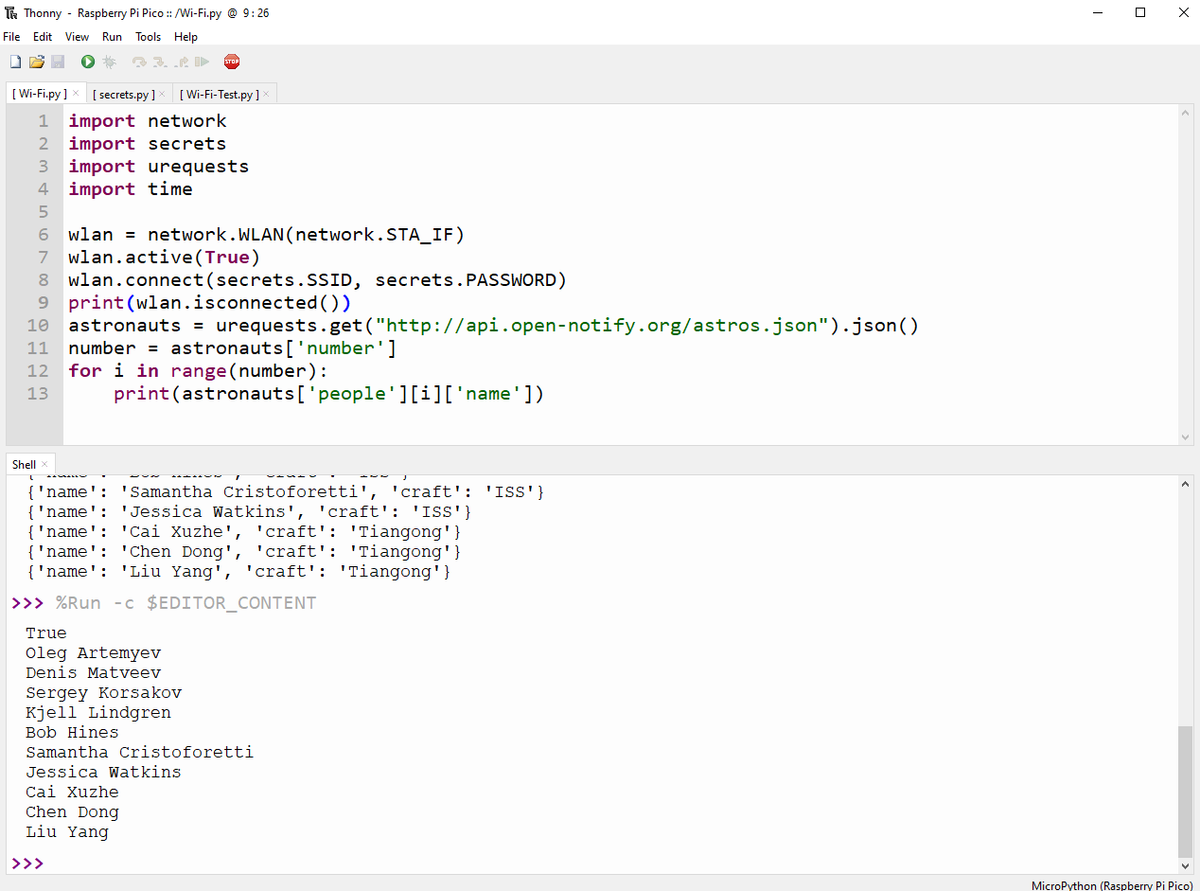The width and height of the screenshot is (1200, 891).
Task: Switch to the Wi-Fi.py editor tab
Action: (40, 94)
